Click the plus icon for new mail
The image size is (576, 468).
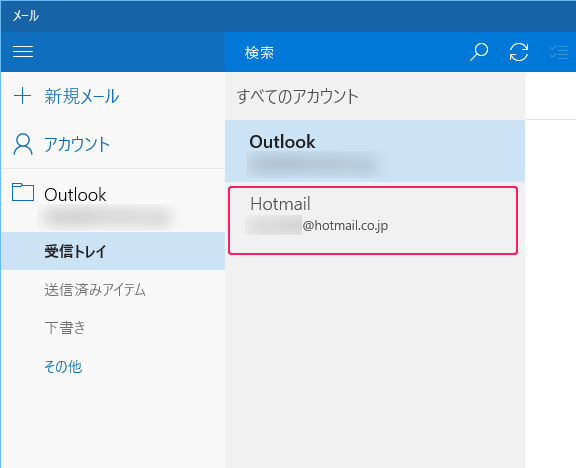22,96
